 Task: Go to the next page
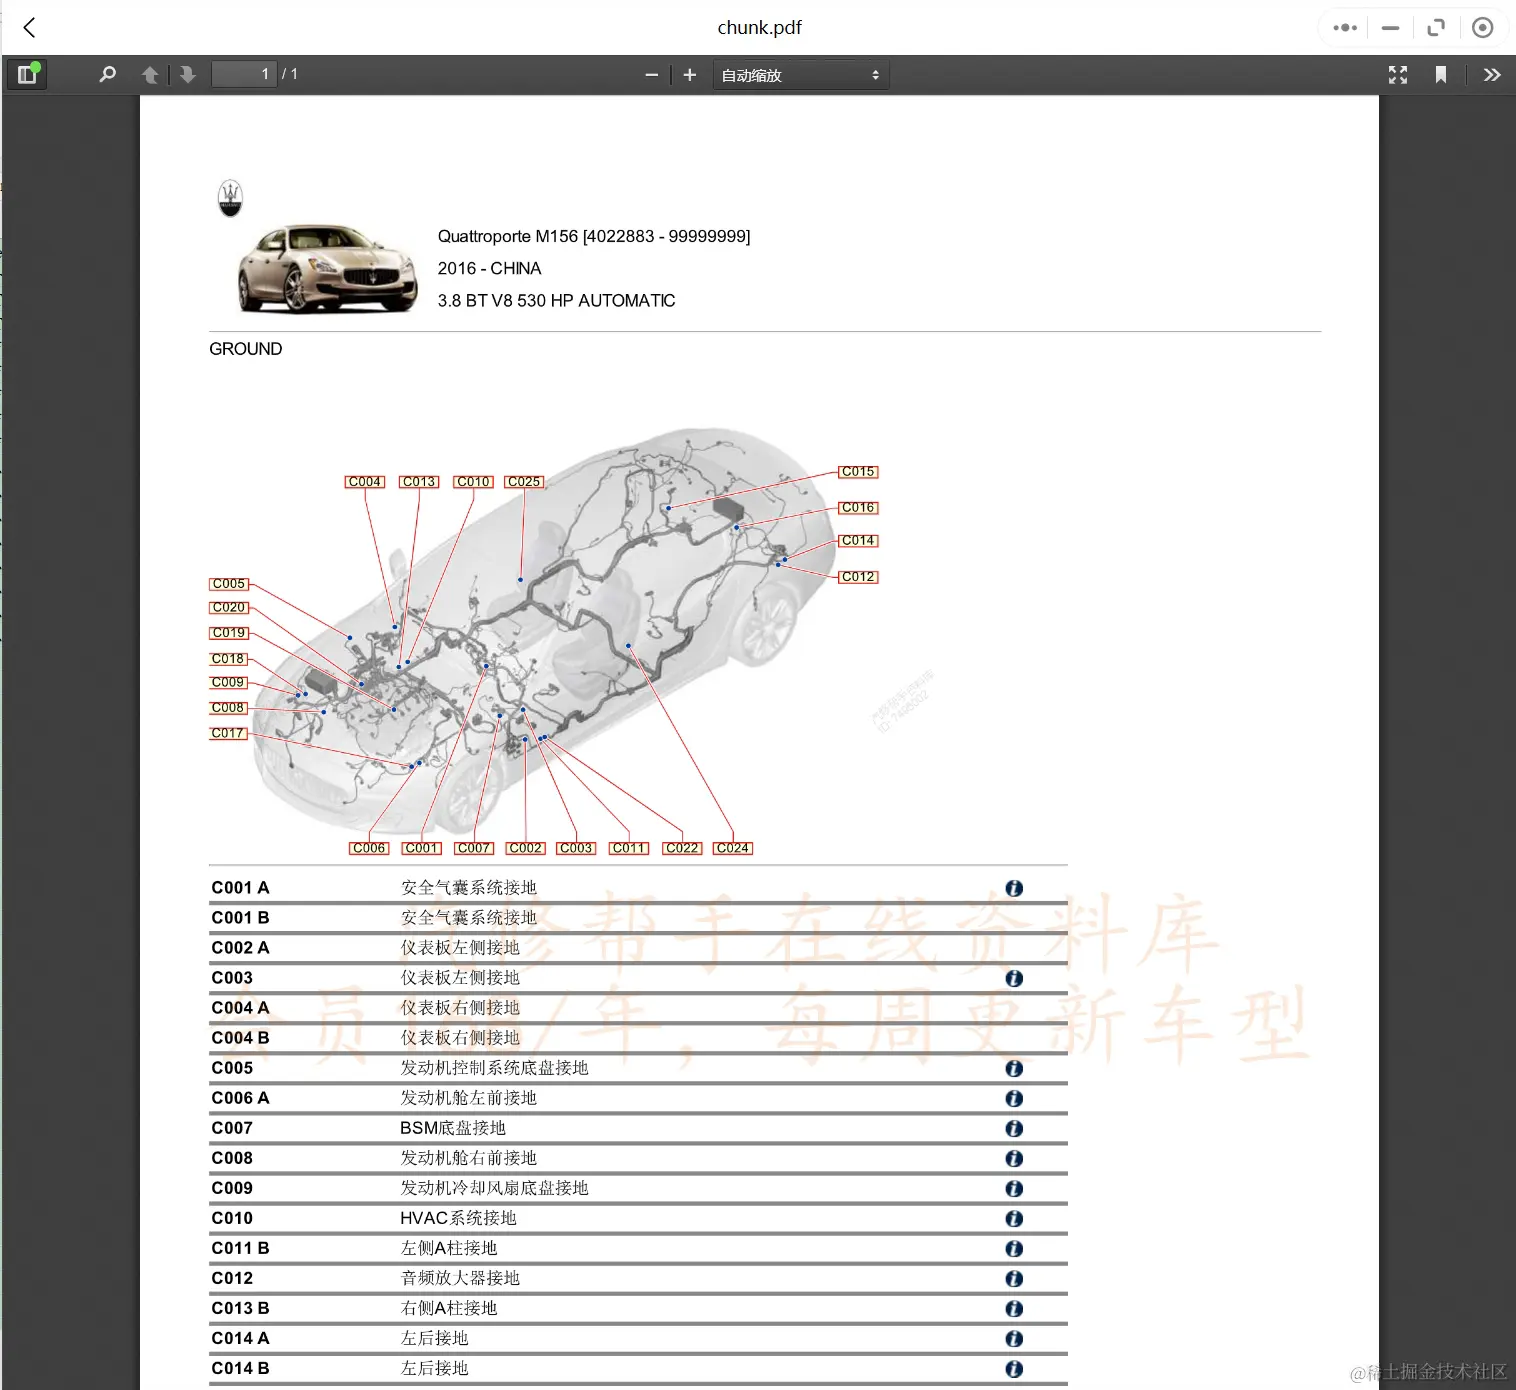click(x=187, y=75)
